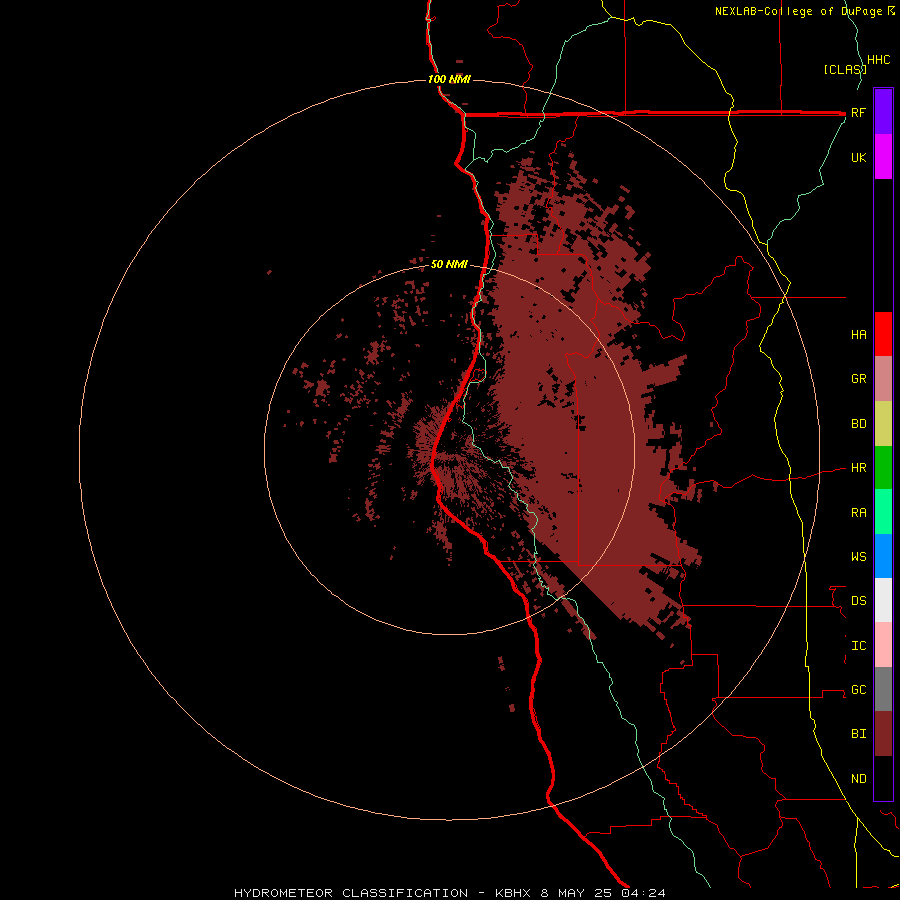900x900 pixels.
Task: Click the red HA legend color swatch
Action: tap(883, 334)
